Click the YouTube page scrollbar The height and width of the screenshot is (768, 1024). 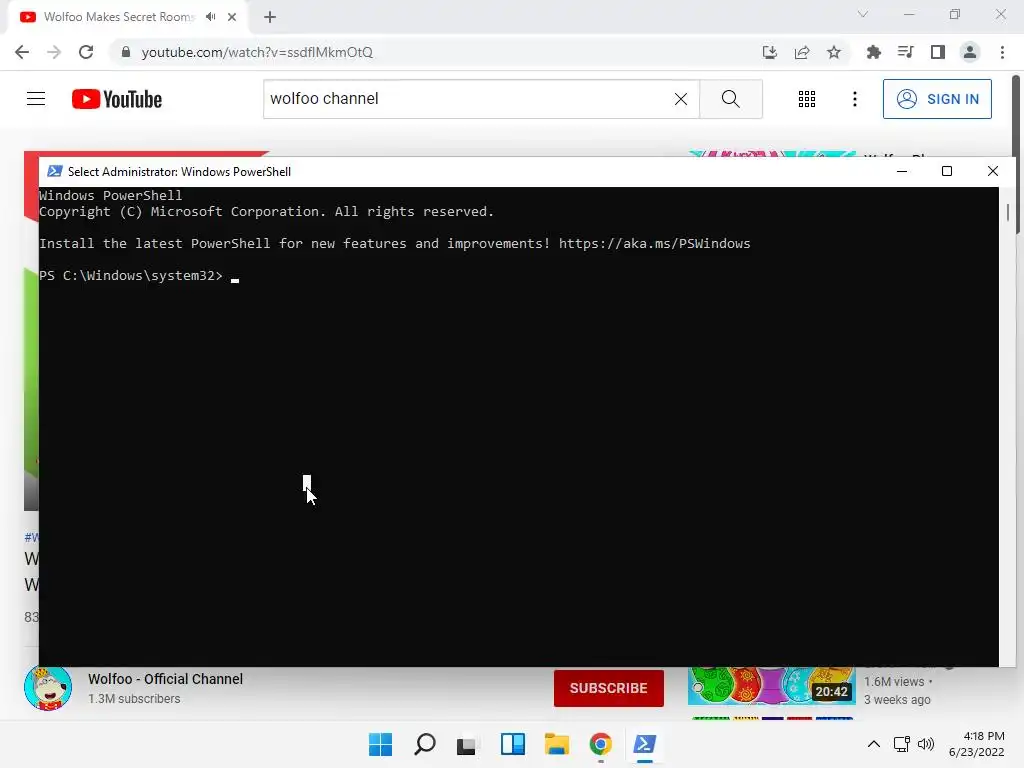[1018, 153]
